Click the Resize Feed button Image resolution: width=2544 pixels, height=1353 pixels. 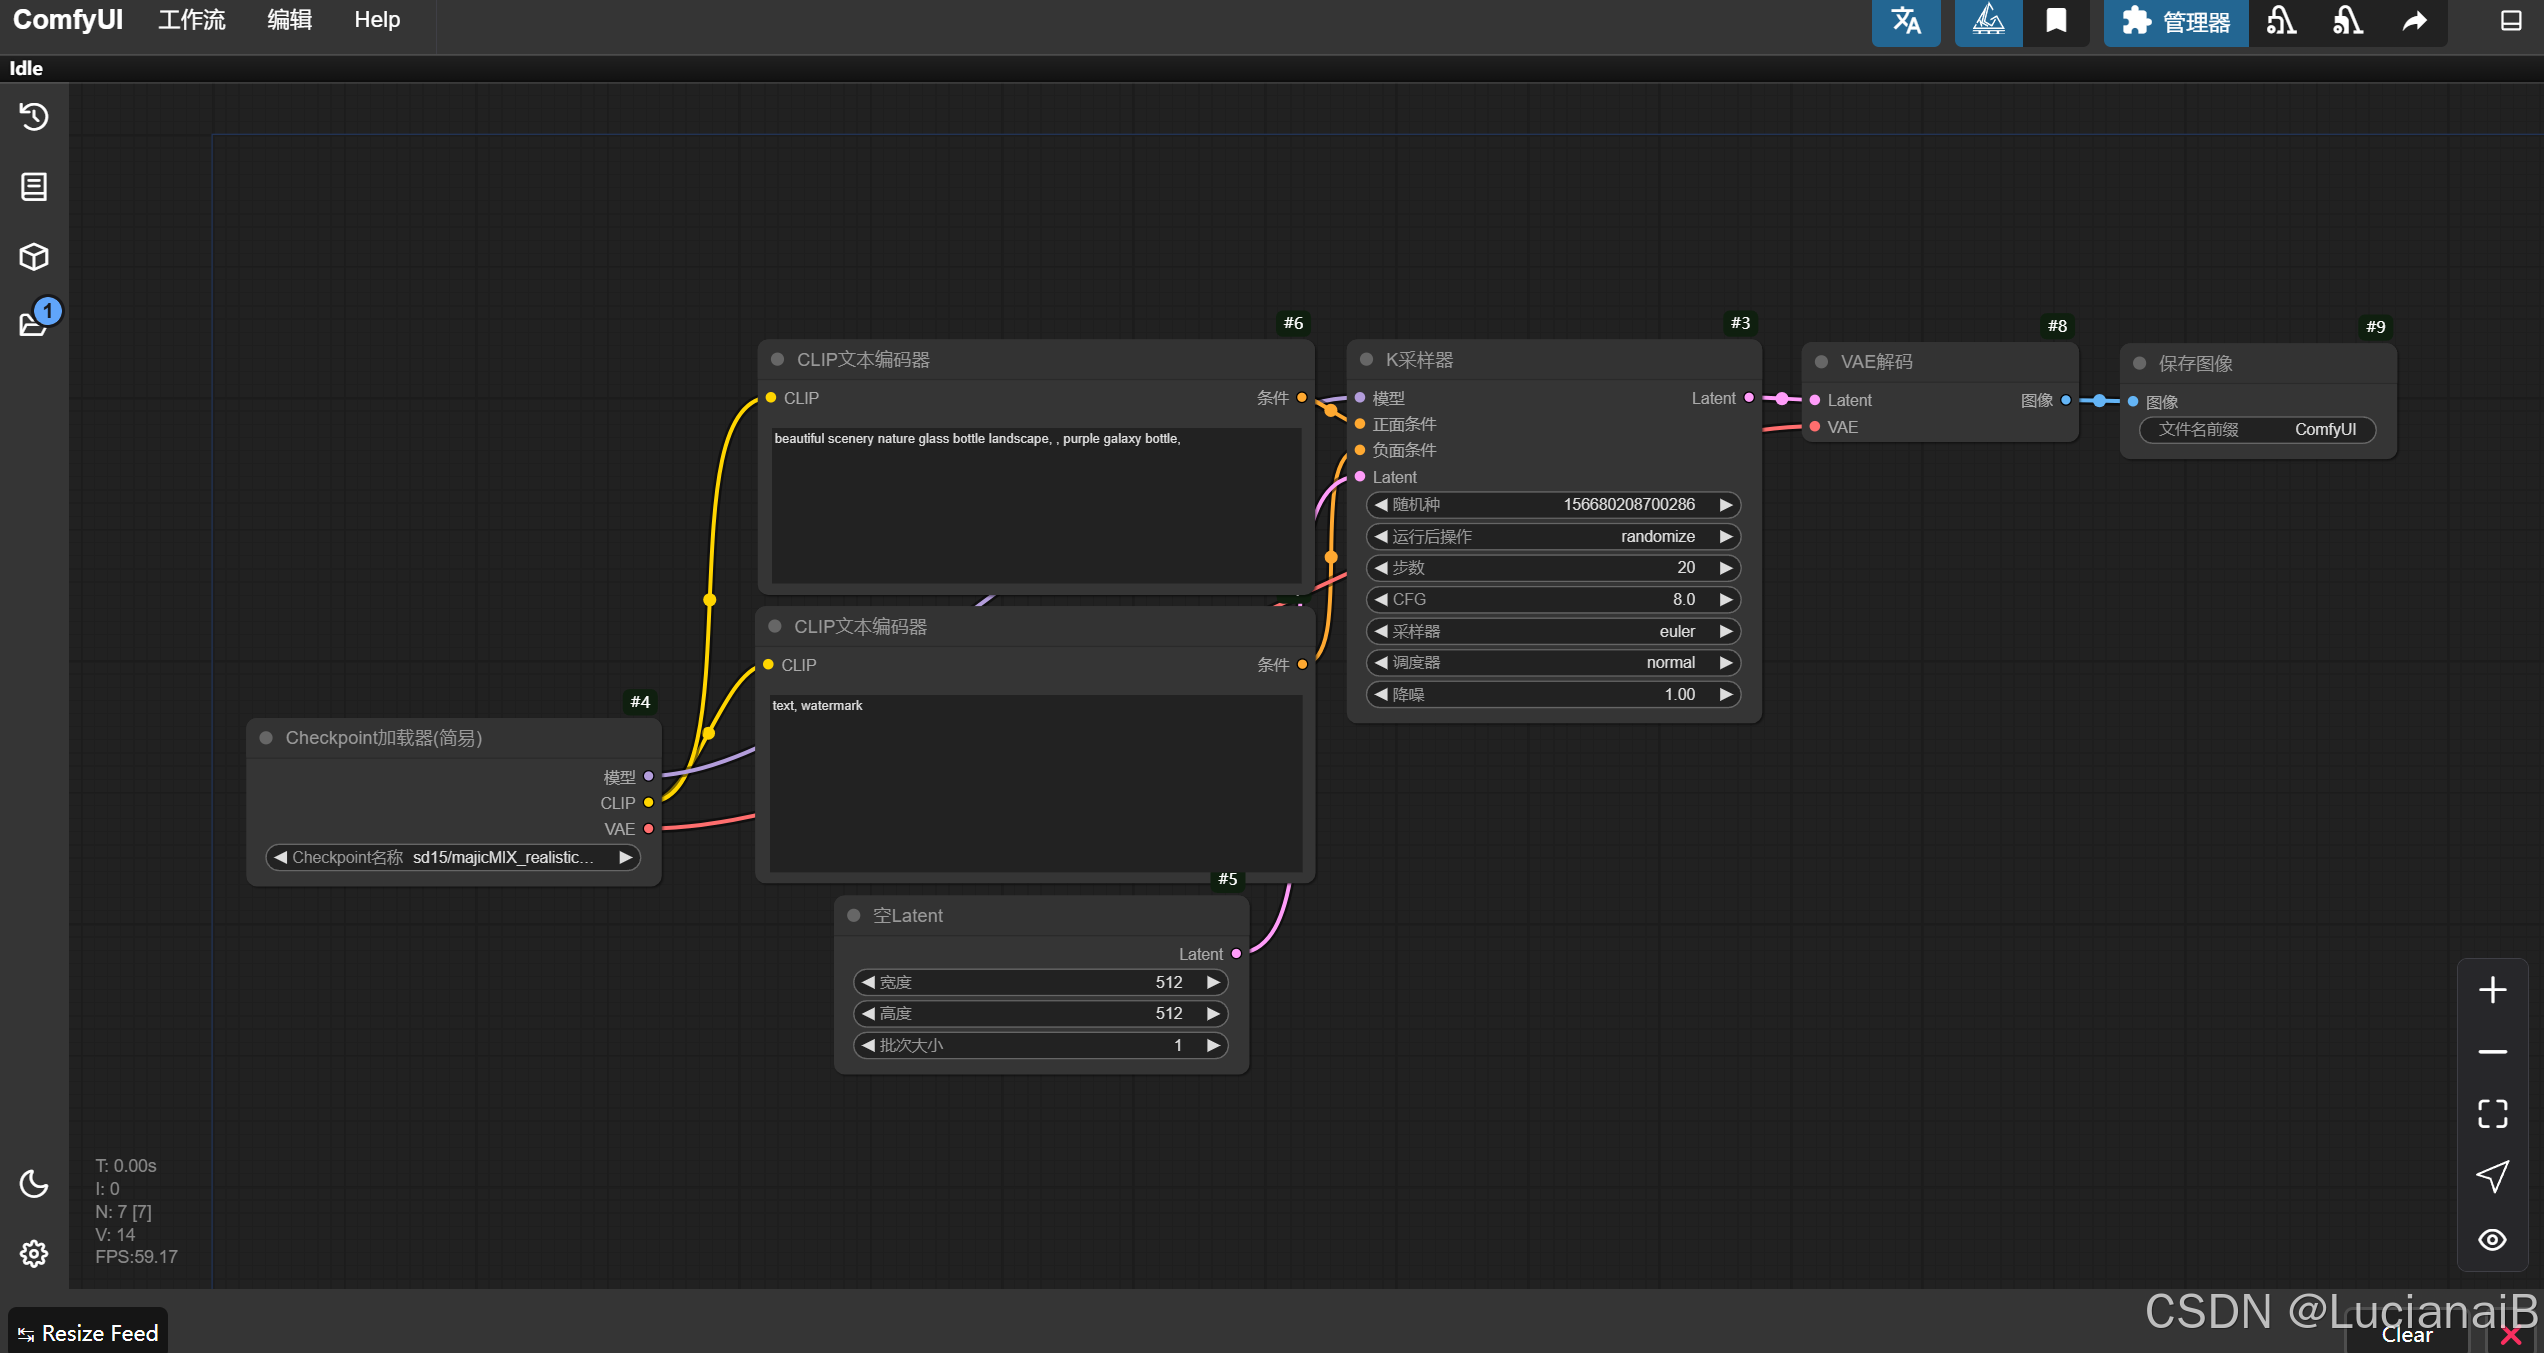(88, 1333)
